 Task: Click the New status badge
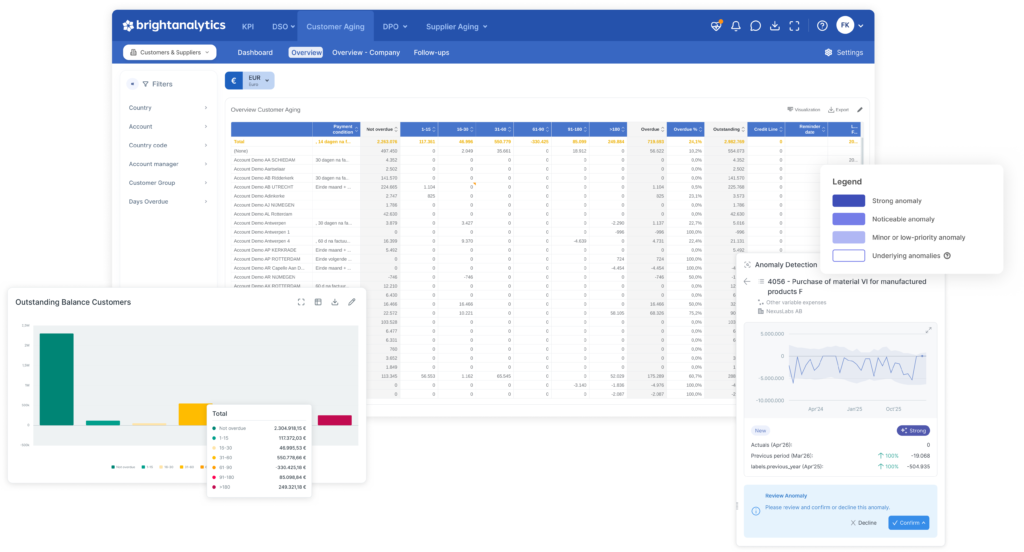tap(760, 430)
